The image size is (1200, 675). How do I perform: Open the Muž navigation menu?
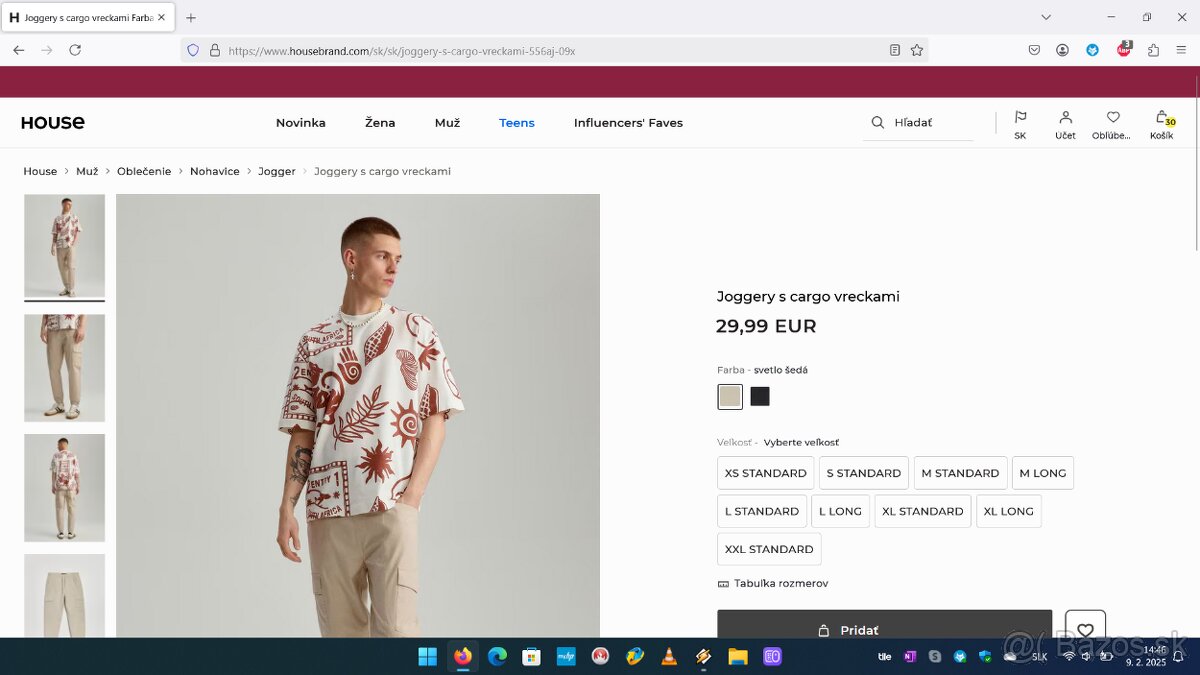point(447,123)
